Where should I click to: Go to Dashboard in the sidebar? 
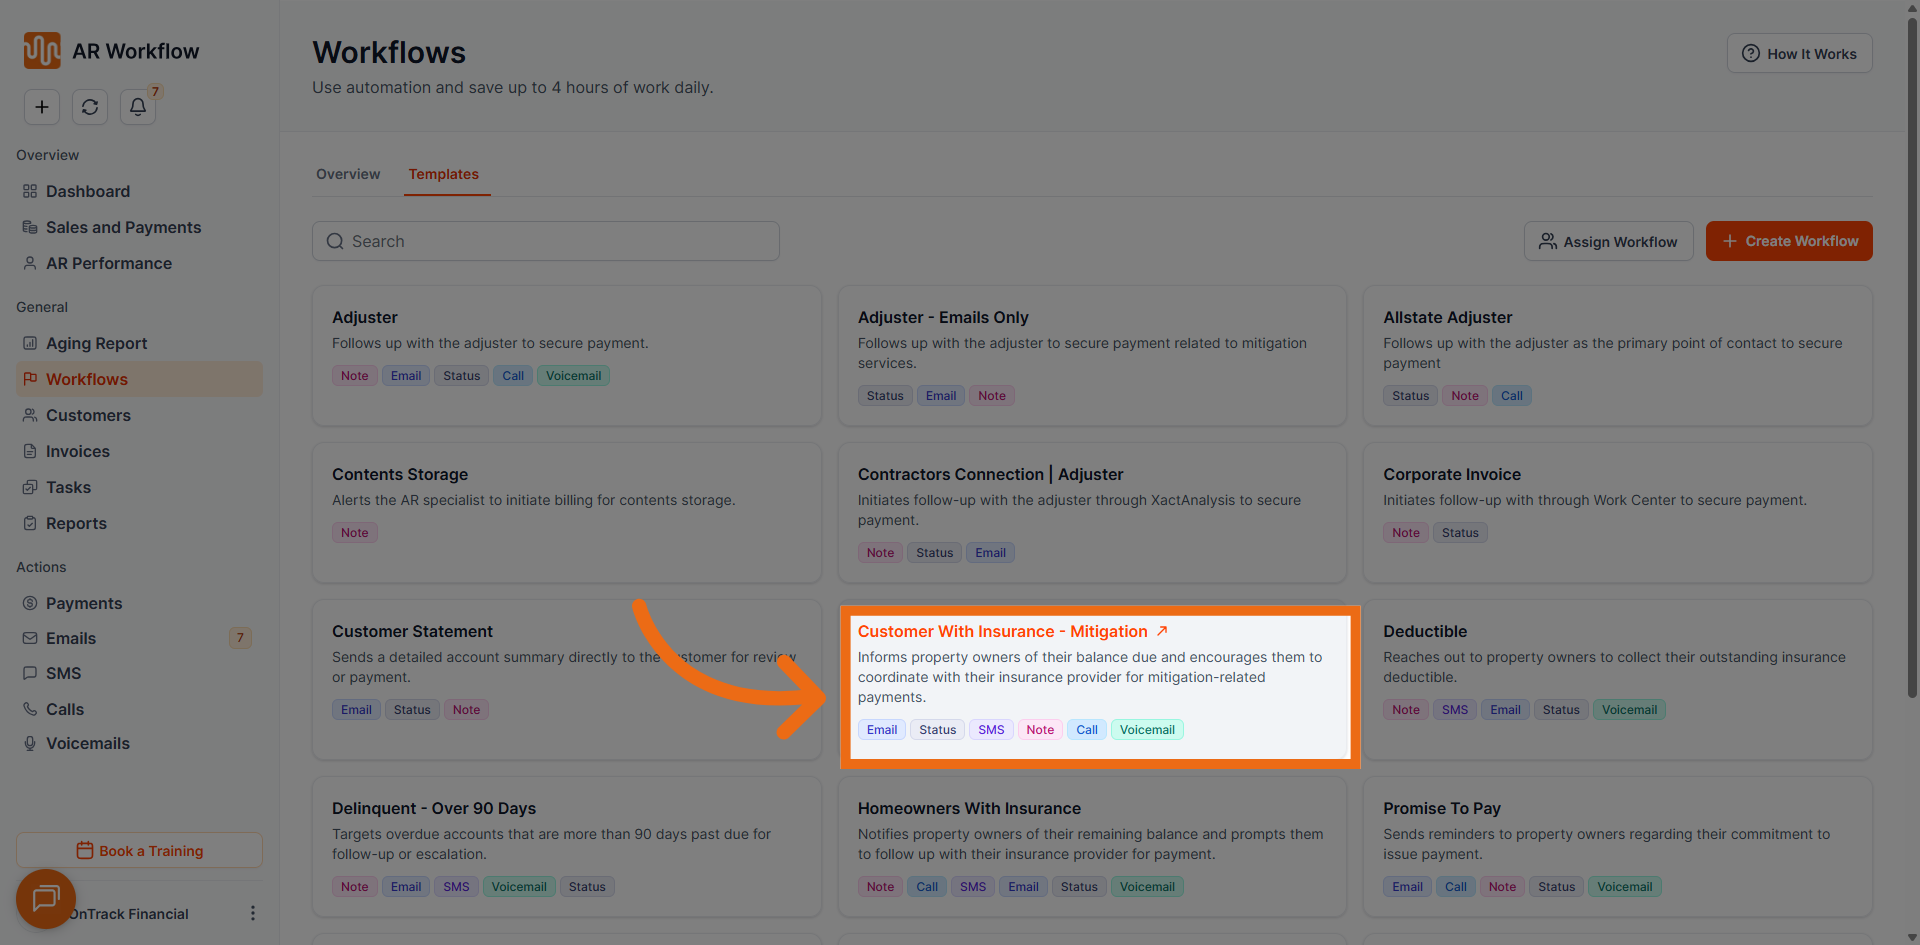click(88, 191)
